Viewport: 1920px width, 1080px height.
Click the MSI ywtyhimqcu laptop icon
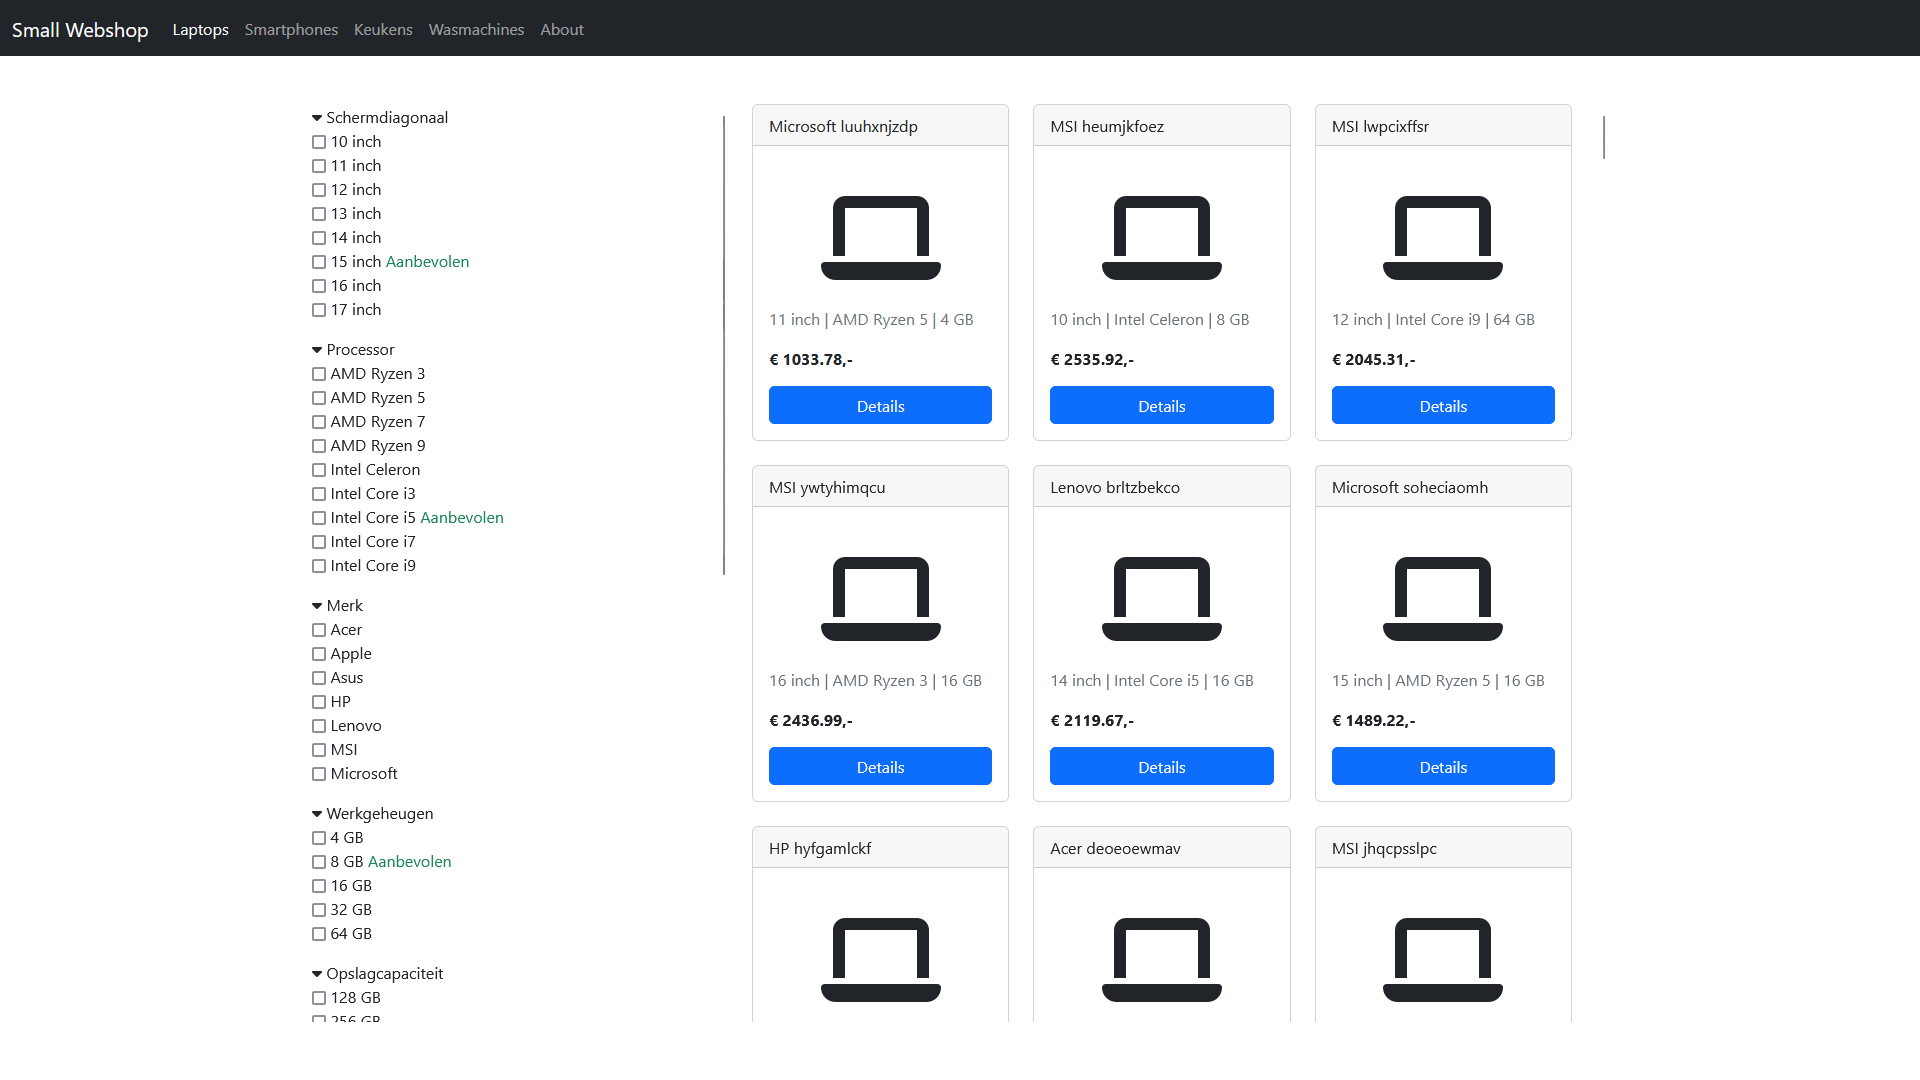[x=880, y=599]
